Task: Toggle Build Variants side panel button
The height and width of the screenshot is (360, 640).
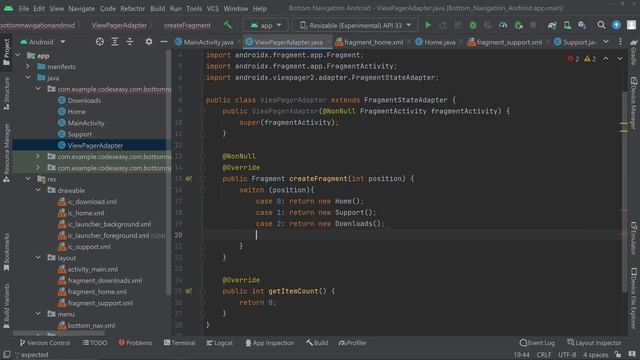Action: point(7,306)
